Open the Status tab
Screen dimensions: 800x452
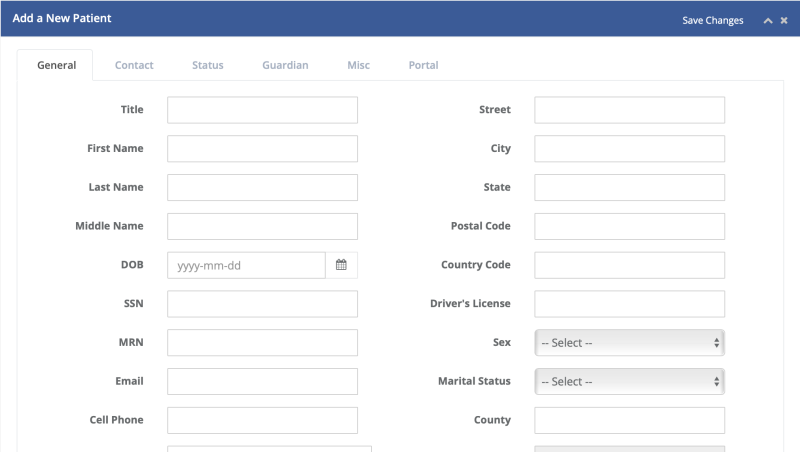coord(208,65)
